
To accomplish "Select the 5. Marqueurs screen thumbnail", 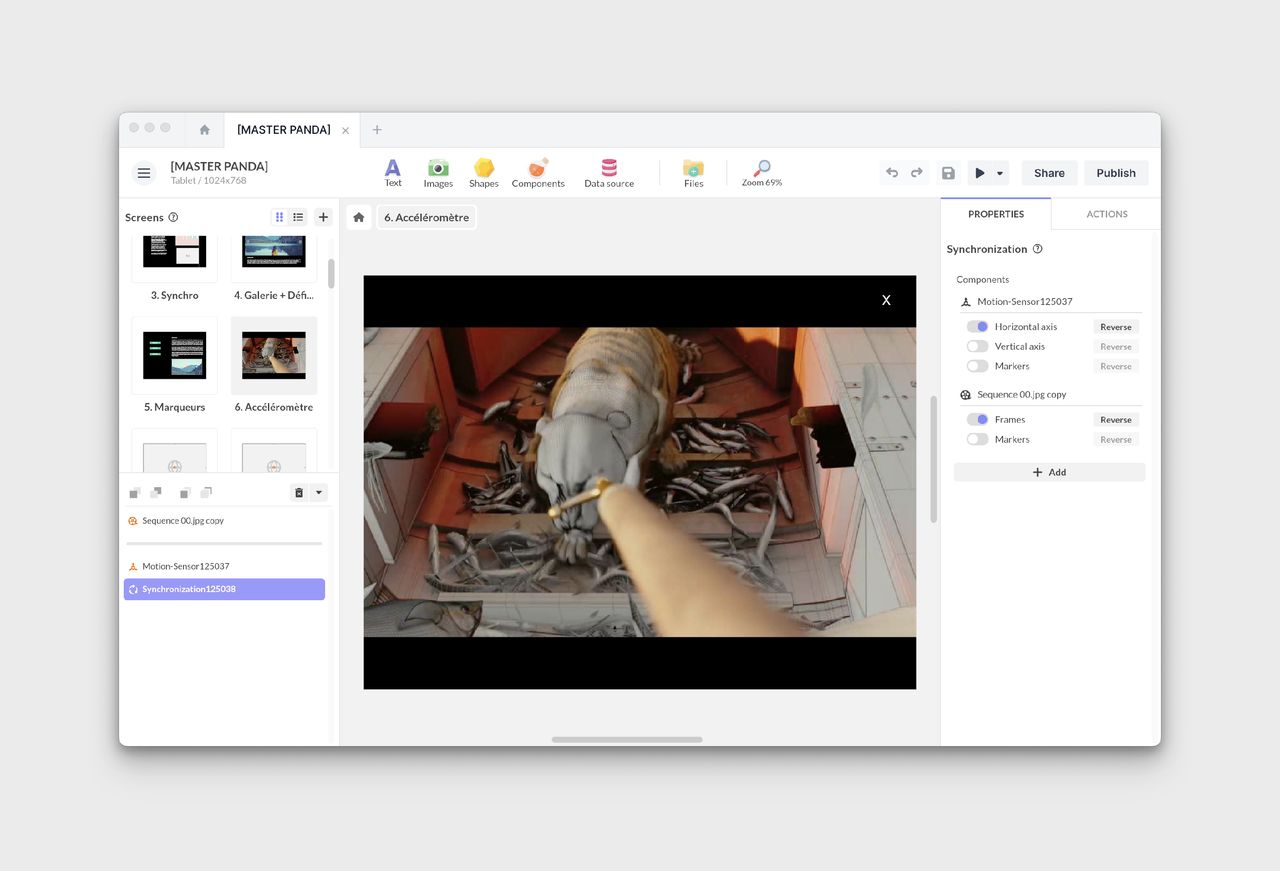I will (174, 356).
